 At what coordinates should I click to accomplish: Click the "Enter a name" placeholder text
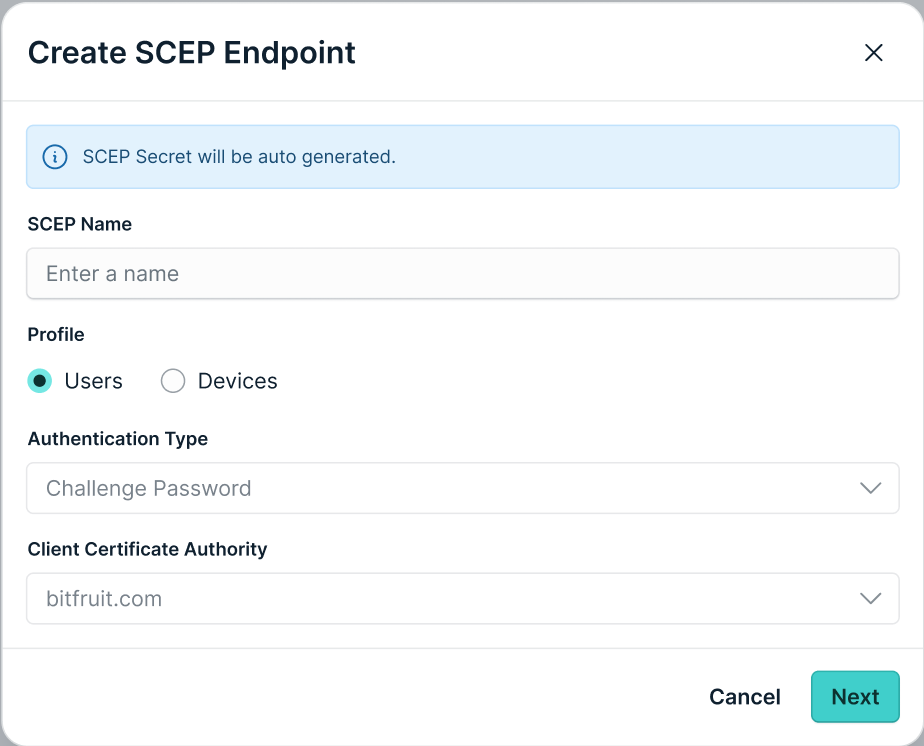pyautogui.click(x=113, y=273)
